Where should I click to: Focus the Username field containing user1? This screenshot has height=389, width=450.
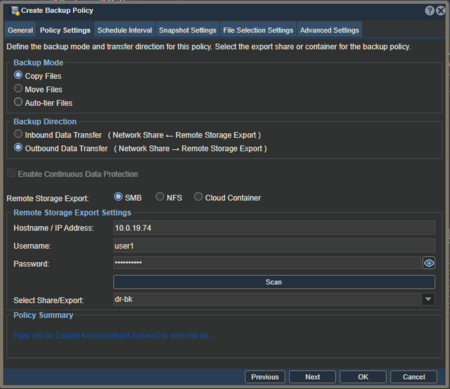coord(274,246)
